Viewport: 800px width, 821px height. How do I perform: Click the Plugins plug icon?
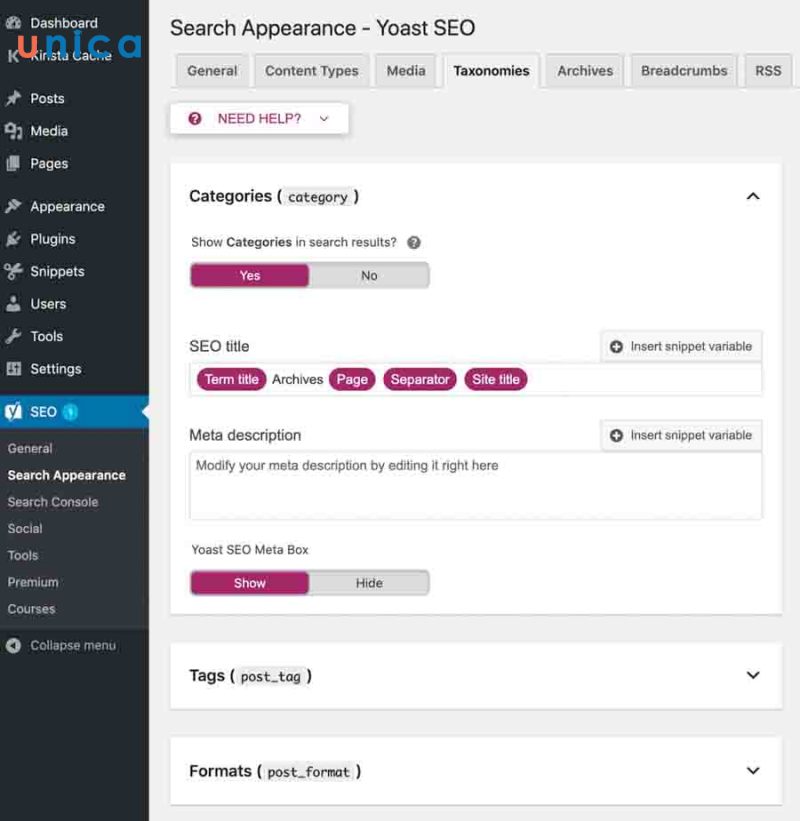[13, 239]
